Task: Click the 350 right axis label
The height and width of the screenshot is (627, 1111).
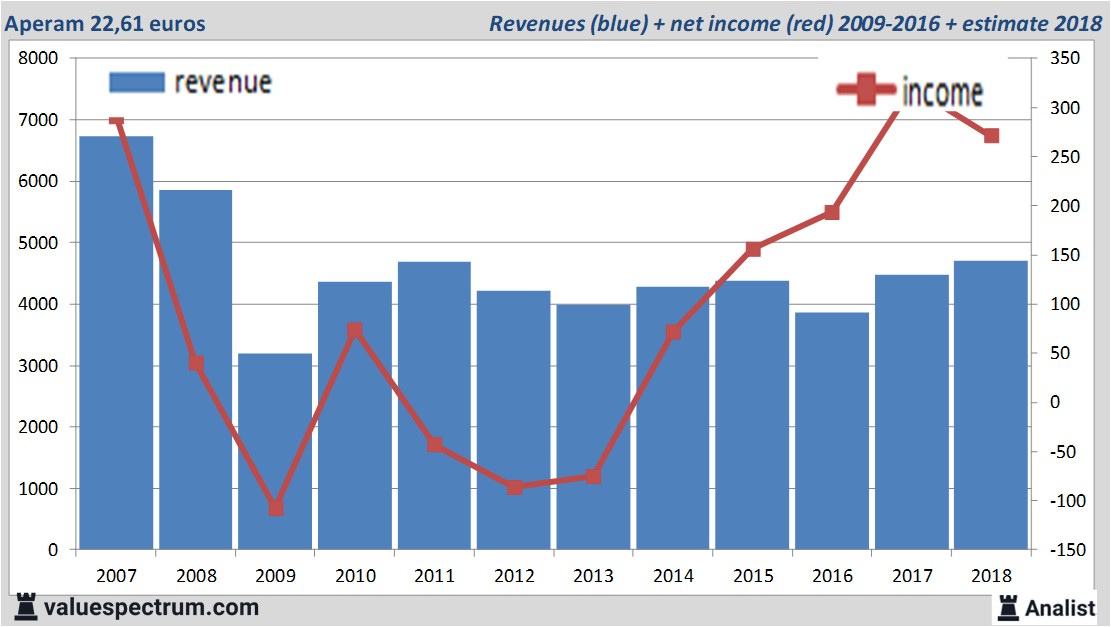Action: tap(1065, 58)
